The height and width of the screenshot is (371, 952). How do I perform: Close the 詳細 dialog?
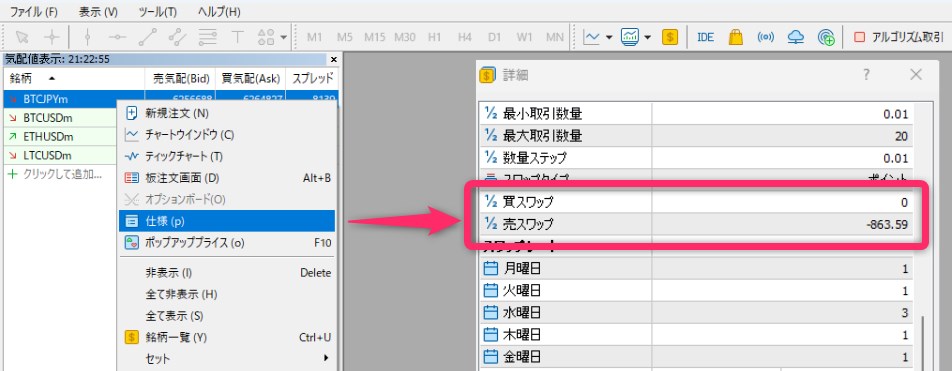(x=916, y=75)
